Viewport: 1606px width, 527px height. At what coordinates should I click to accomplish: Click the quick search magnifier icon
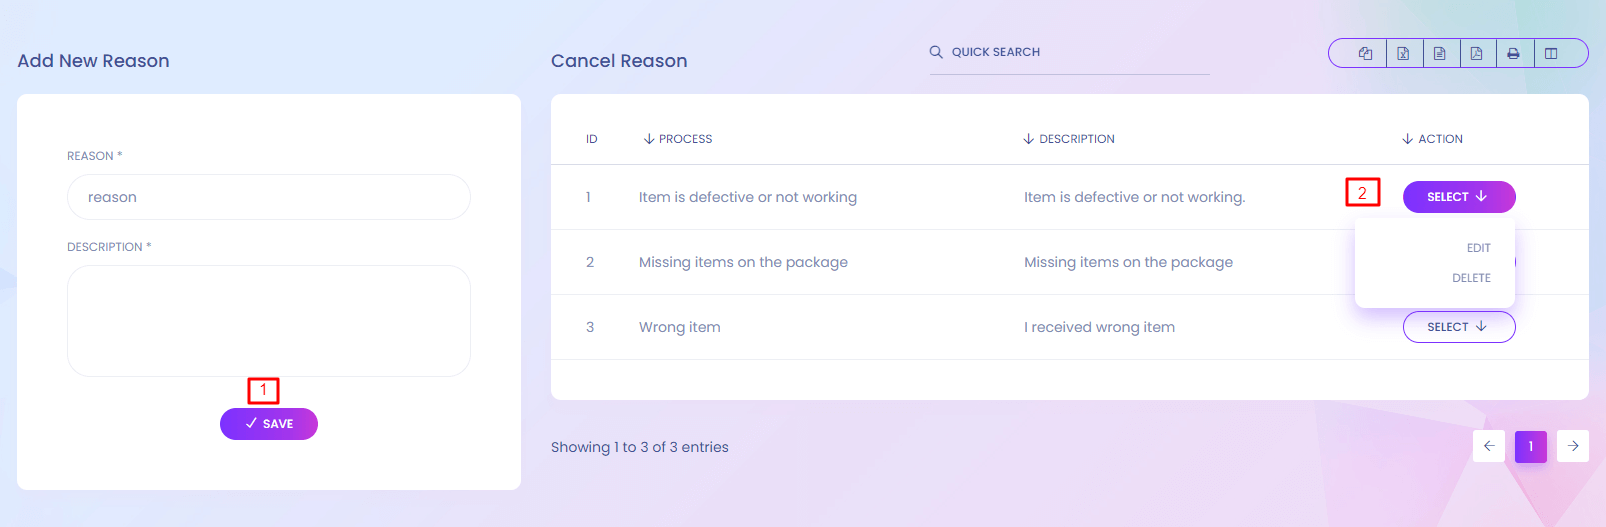(936, 52)
